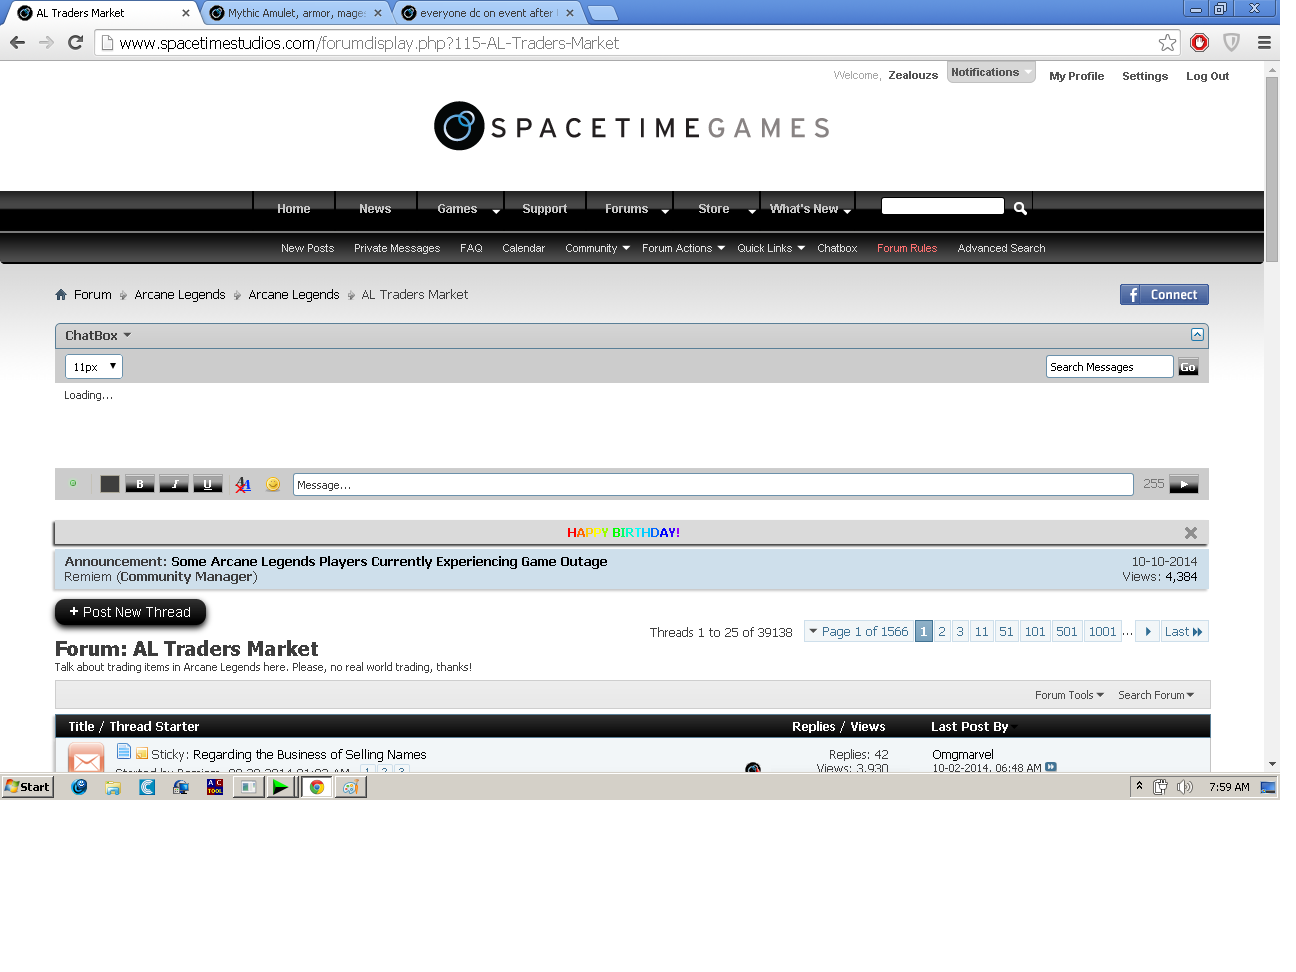
Task: Click the green status dot in ChatBox
Action: coord(73,483)
